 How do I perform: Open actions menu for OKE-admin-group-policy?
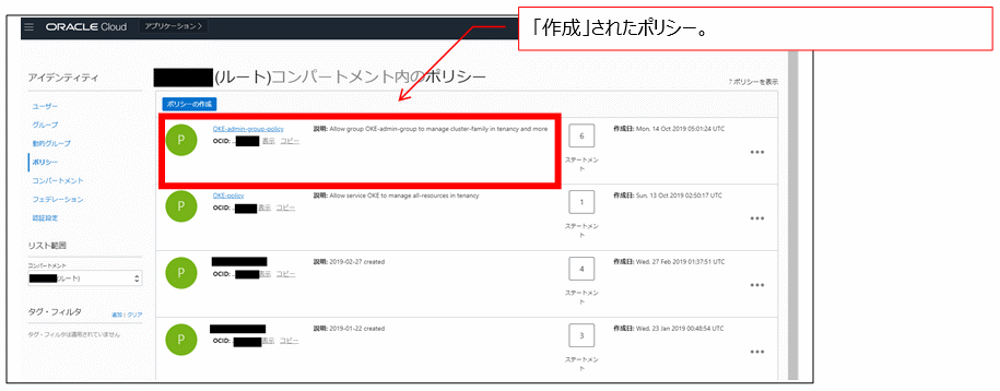(x=757, y=152)
